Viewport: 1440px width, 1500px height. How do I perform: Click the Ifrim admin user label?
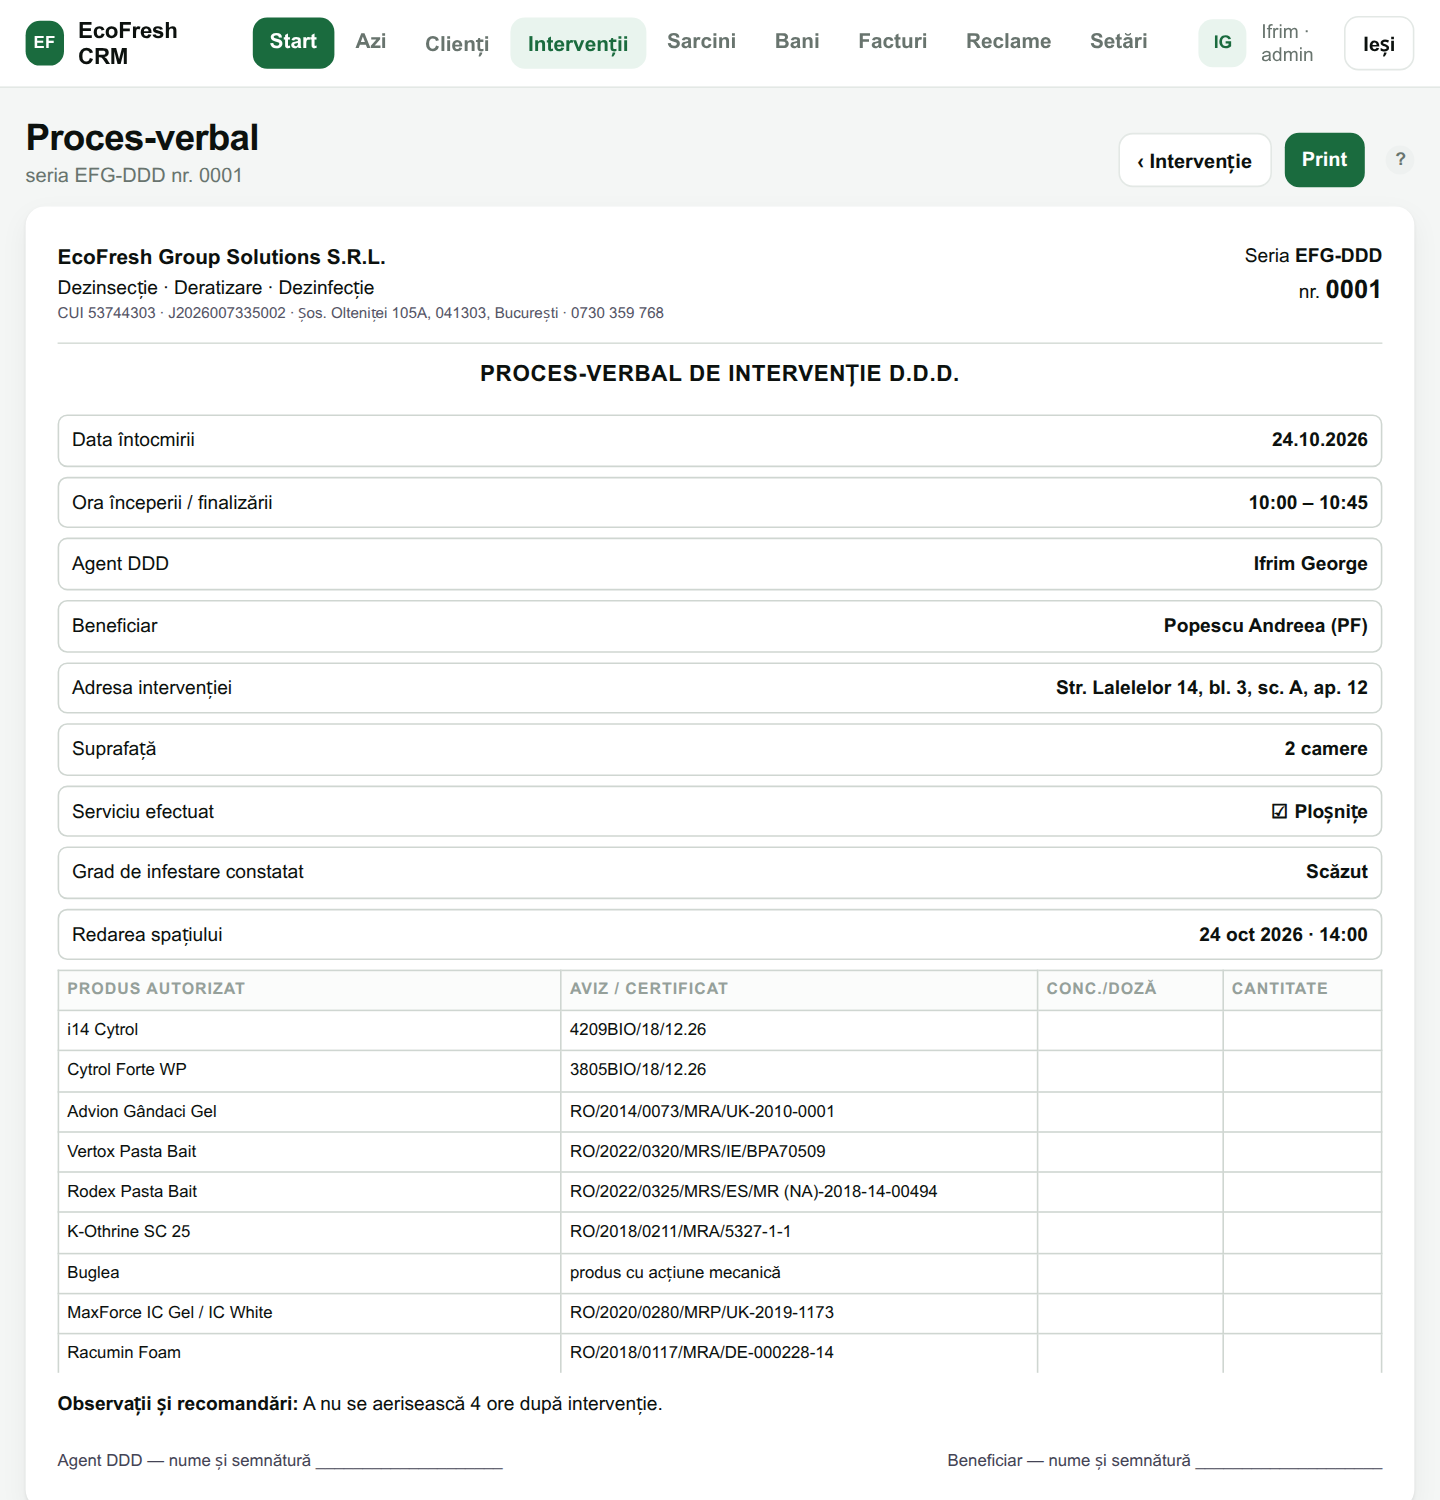click(x=1287, y=43)
